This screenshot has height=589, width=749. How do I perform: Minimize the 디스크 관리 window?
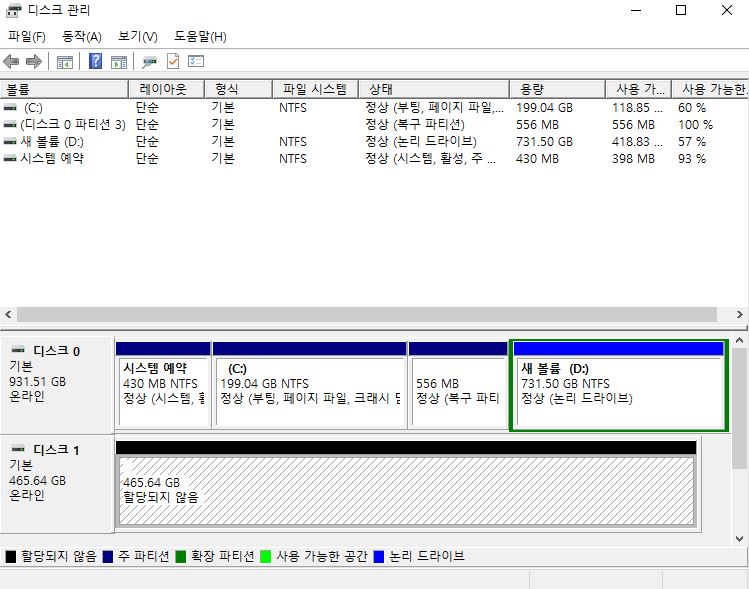coord(636,10)
